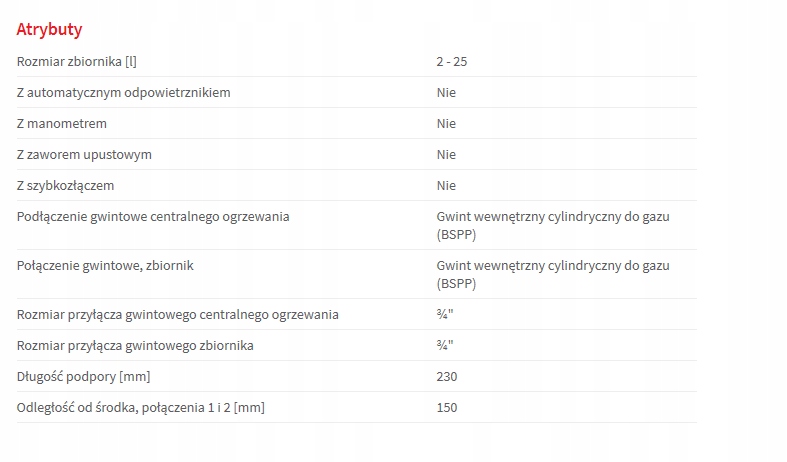Select the Z manometrem label
The height and width of the screenshot is (462, 787).
62,124
